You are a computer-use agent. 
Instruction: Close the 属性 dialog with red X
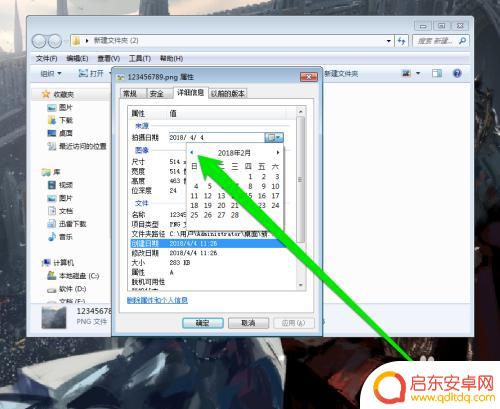click(309, 77)
